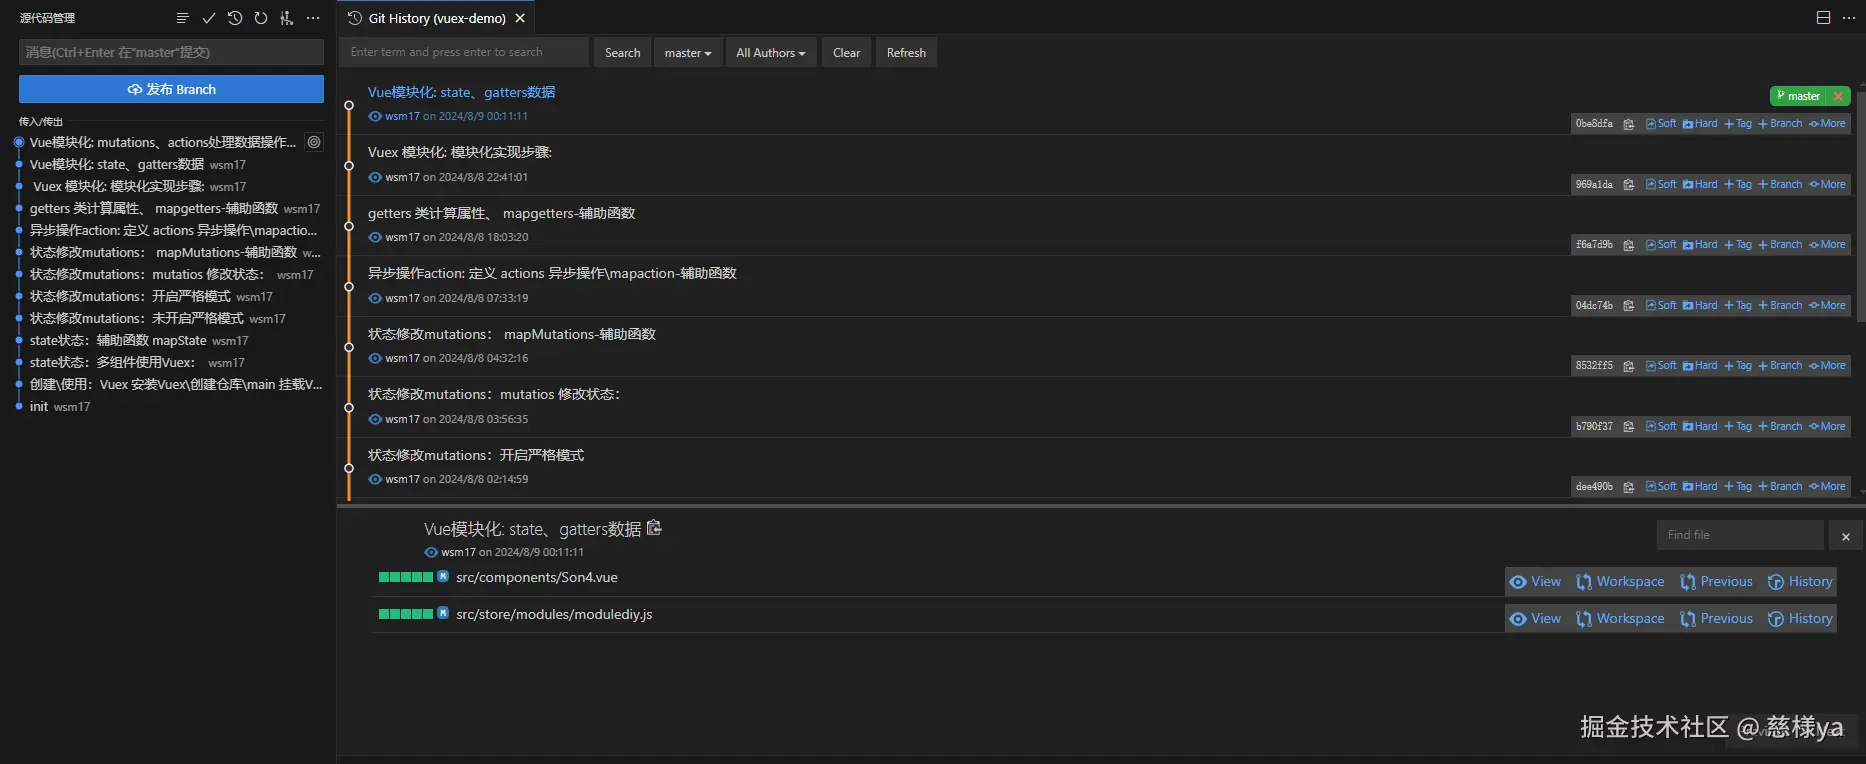Compare Son4.vue with Previous
1866x764 pixels.
[1716, 582]
